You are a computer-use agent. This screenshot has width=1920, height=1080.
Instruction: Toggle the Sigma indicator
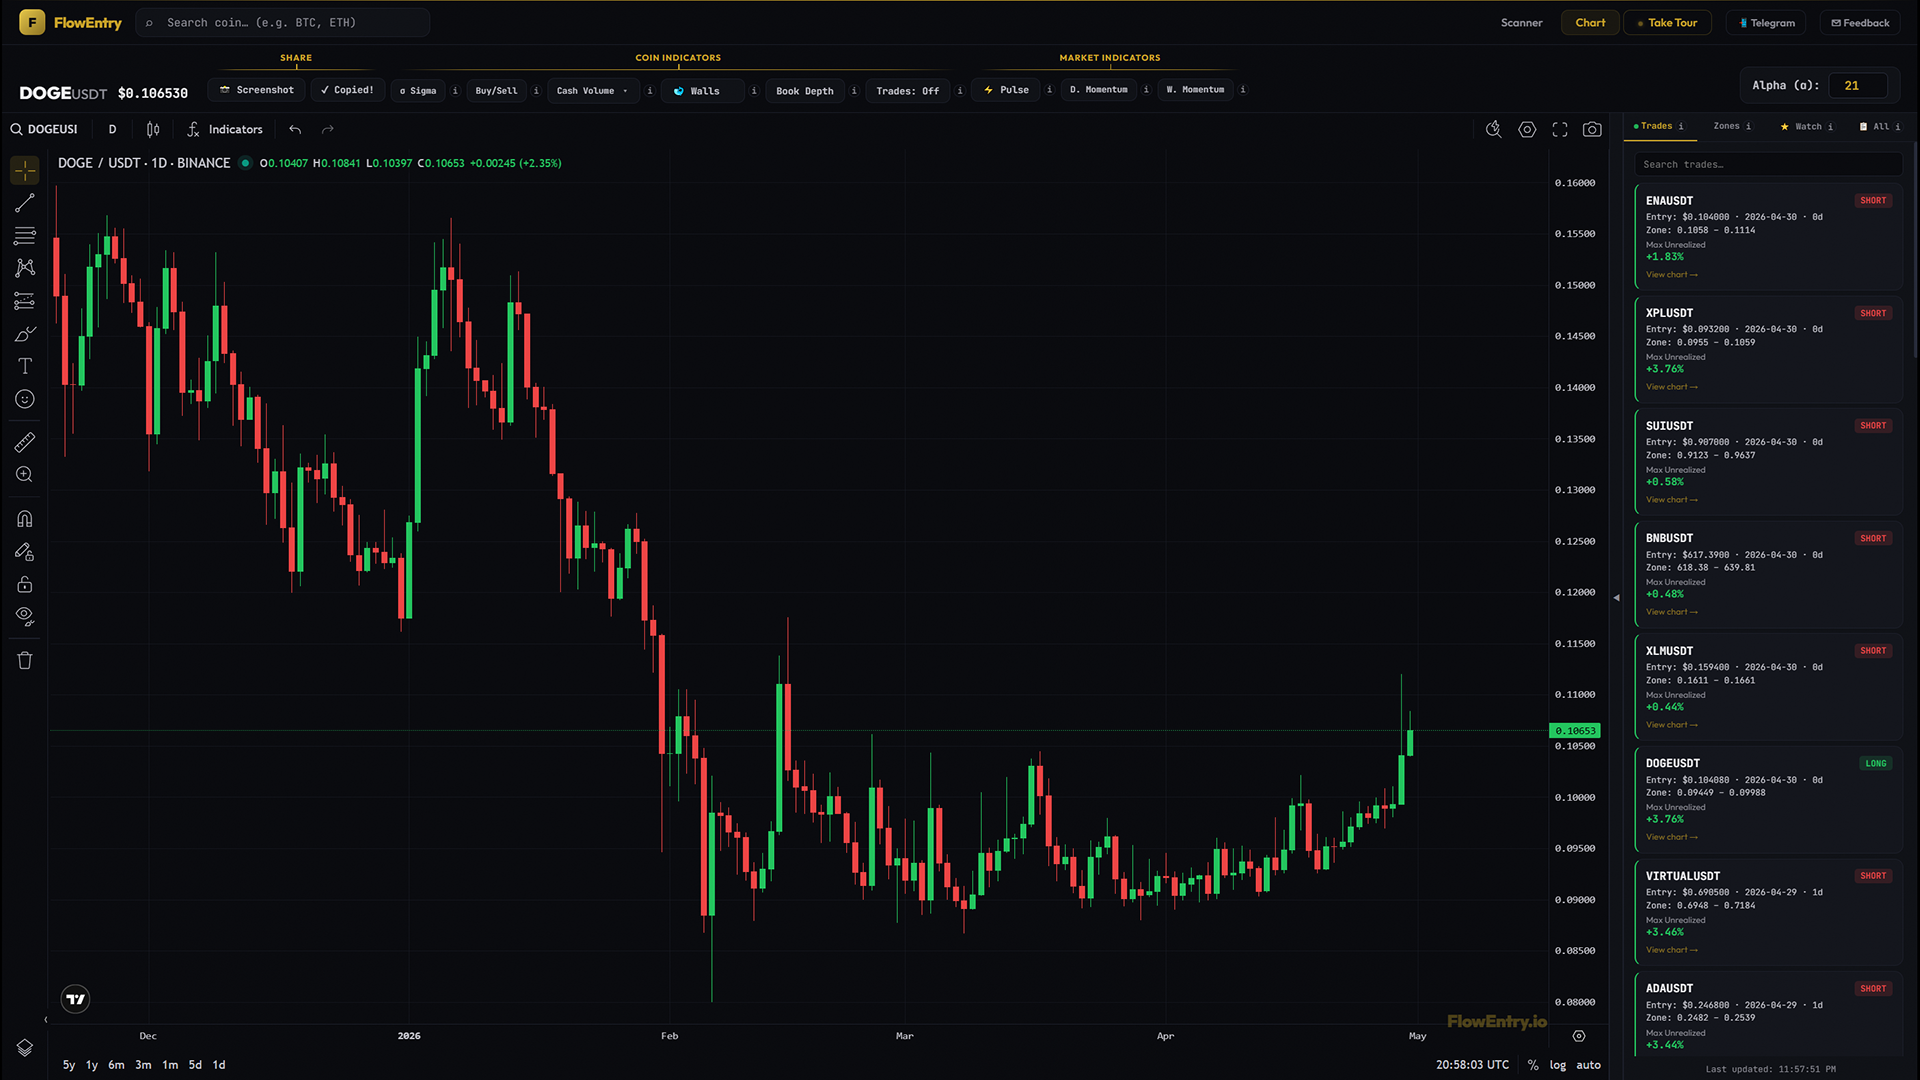coord(418,91)
